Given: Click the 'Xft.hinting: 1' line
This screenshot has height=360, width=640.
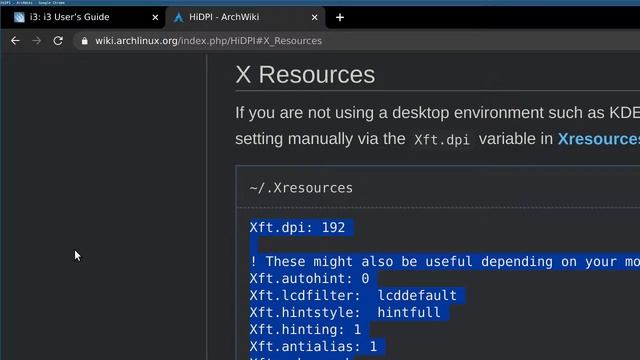Looking at the screenshot, I should pyautogui.click(x=305, y=330).
